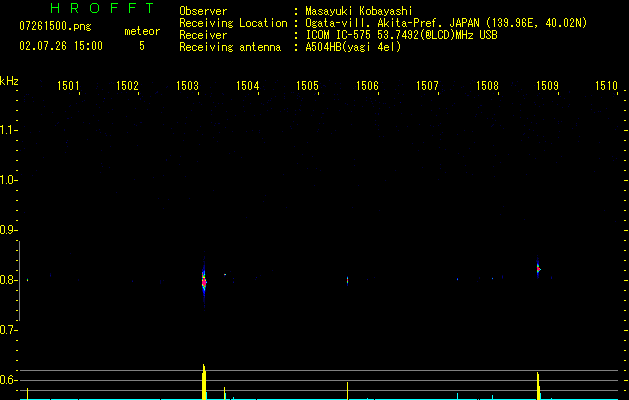Click the 1508 time axis label
The image size is (629, 400).
pyautogui.click(x=487, y=86)
